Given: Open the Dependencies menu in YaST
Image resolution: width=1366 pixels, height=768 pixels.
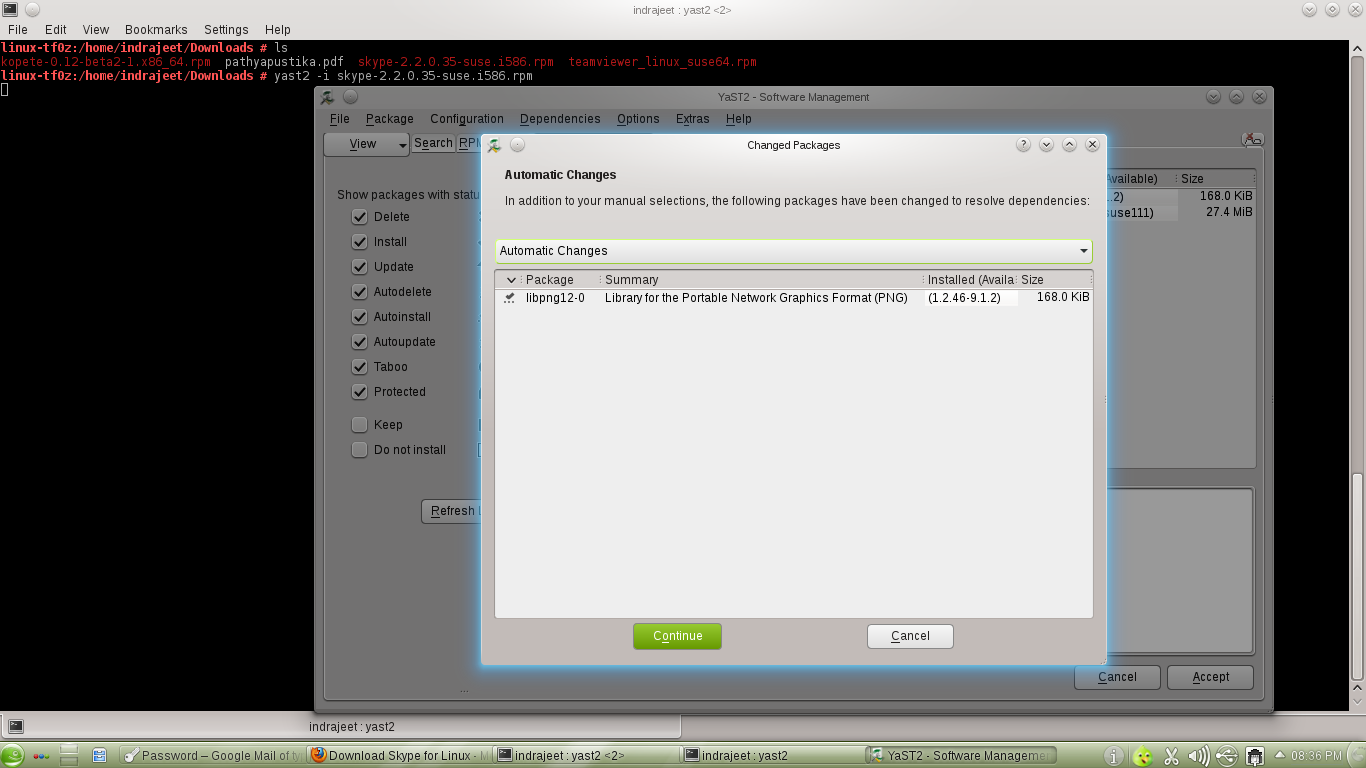Looking at the screenshot, I should pyautogui.click(x=560, y=119).
